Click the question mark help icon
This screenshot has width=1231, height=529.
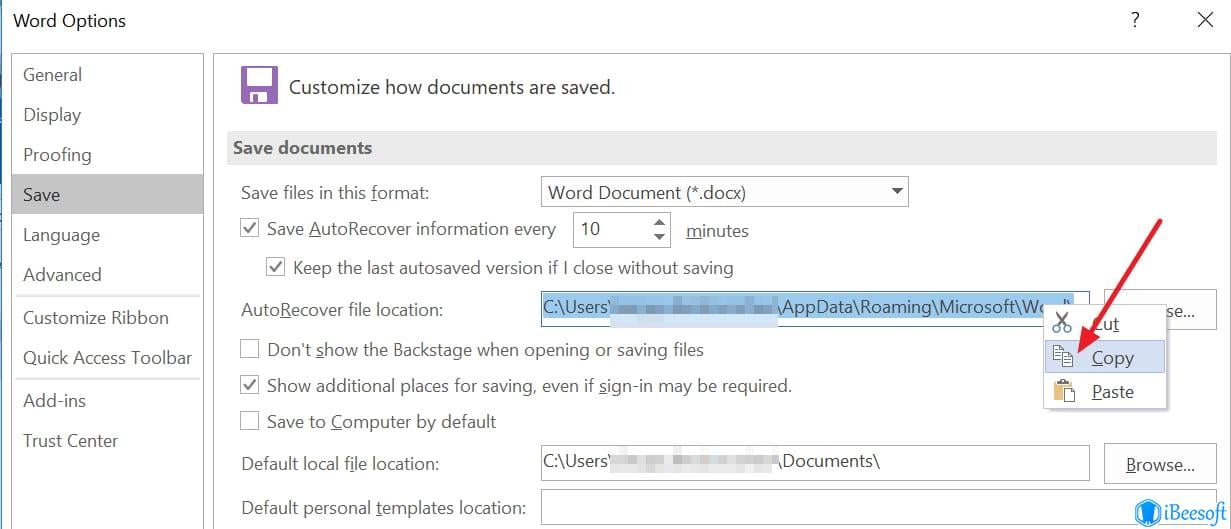(x=1135, y=19)
